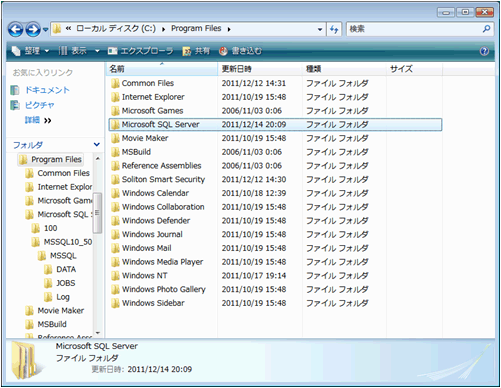Viewport: 501px width, 388px height.
Task: Select the Windows Sidebar folder icon
Action: [x=115, y=303]
